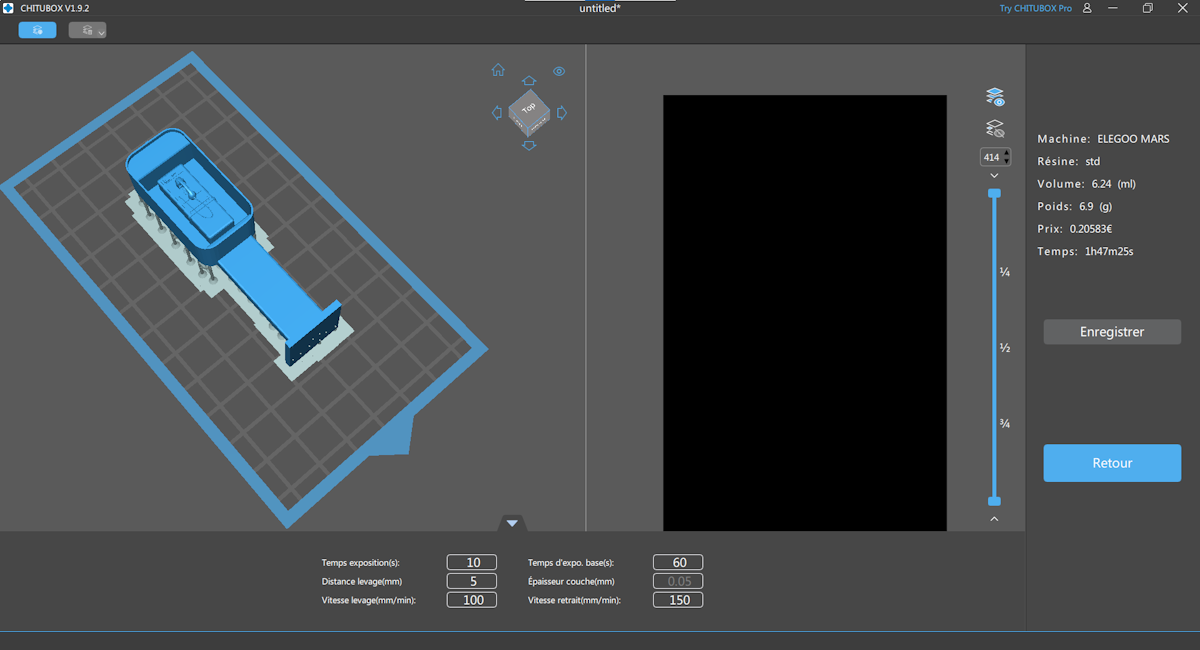Open the user account icon in title bar
Screen dimensions: 1200x650
[x=1087, y=8]
